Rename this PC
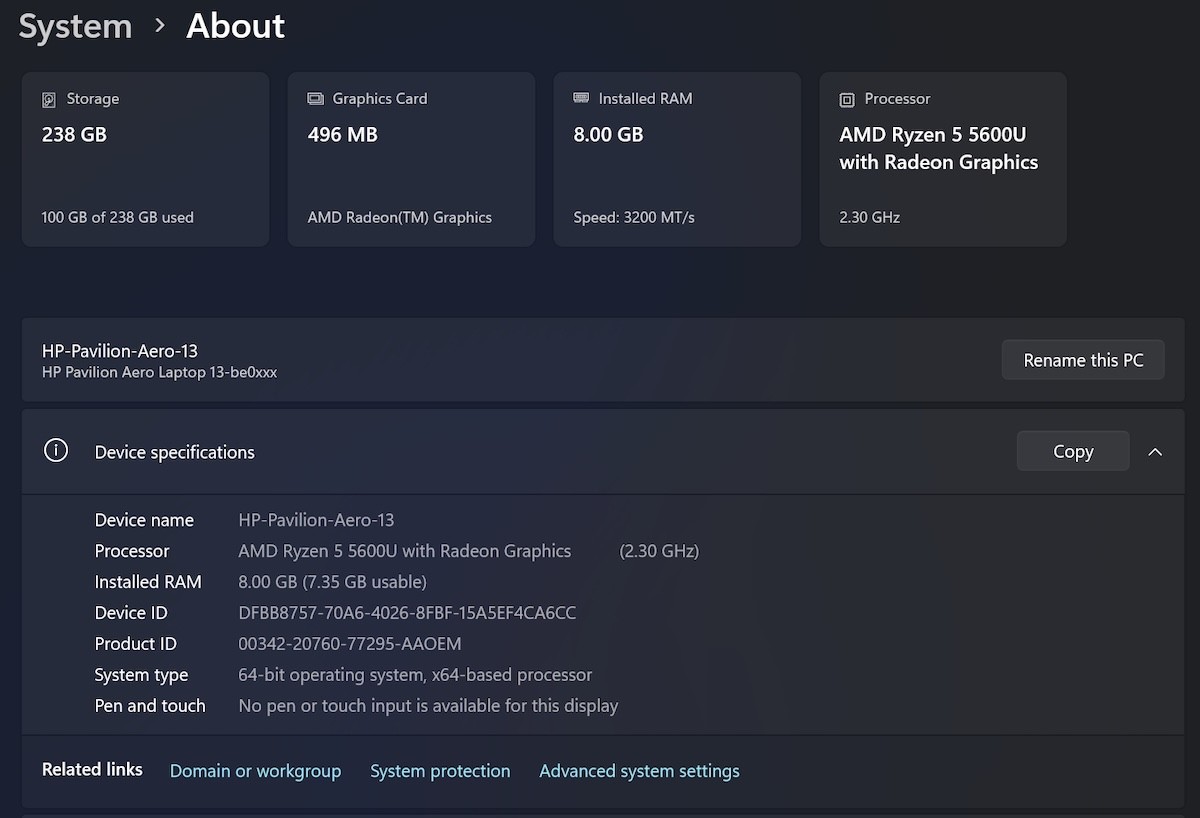 [x=1083, y=360]
